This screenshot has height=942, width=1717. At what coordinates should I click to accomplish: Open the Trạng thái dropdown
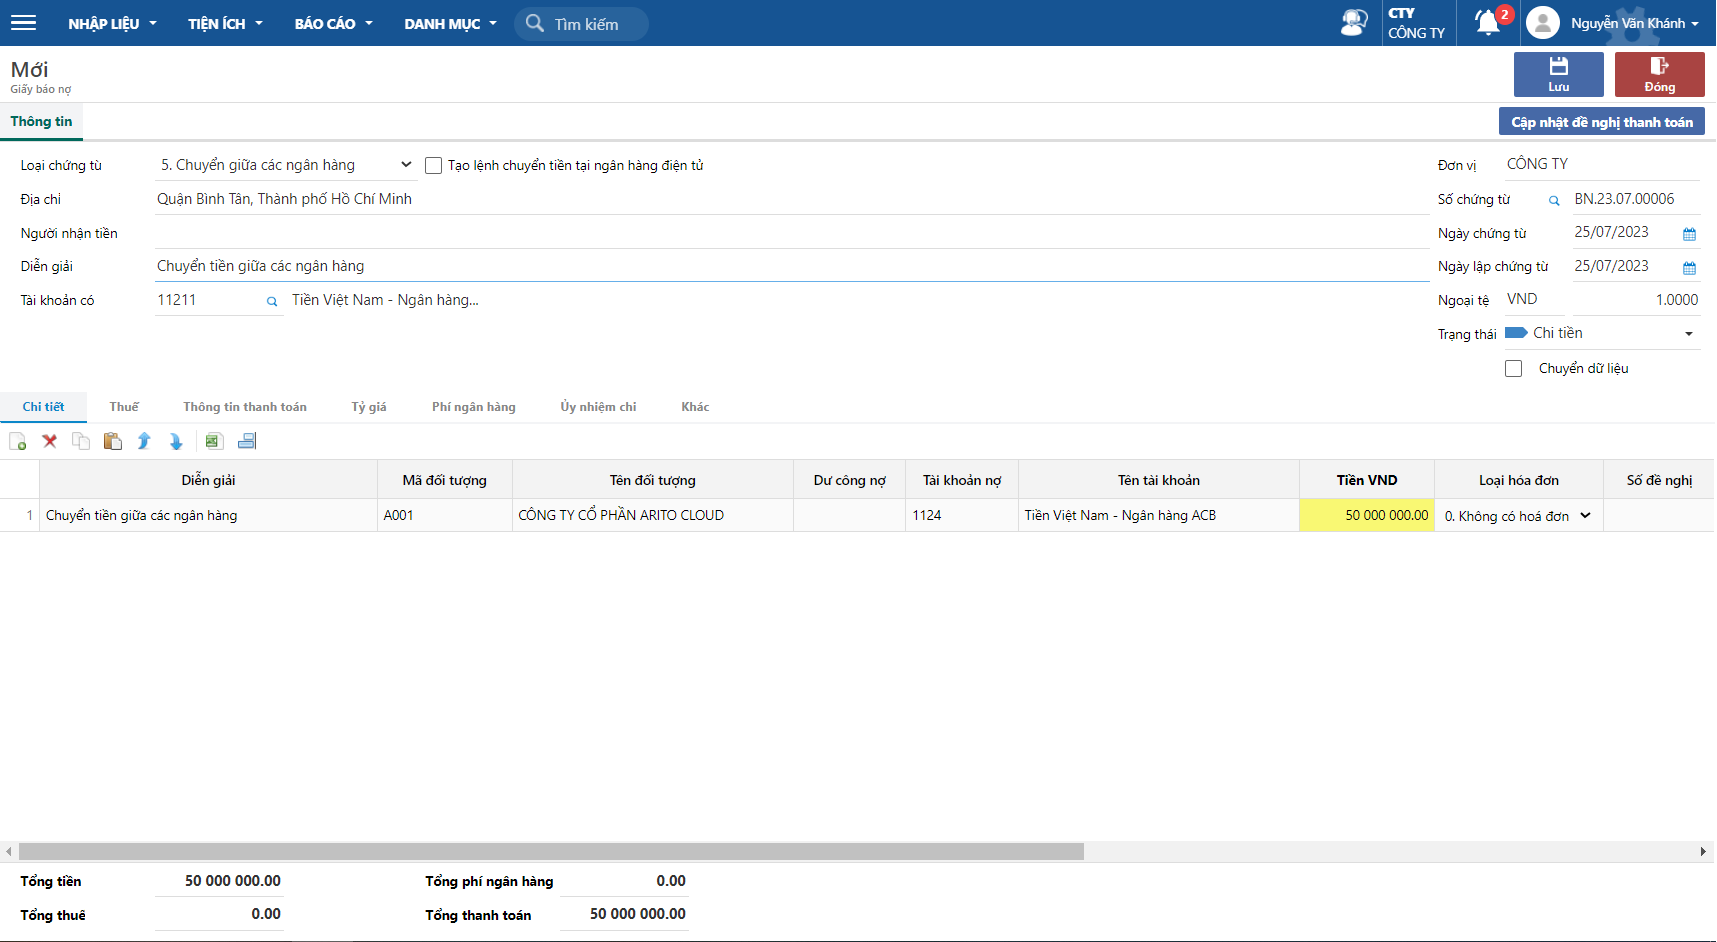[1688, 334]
